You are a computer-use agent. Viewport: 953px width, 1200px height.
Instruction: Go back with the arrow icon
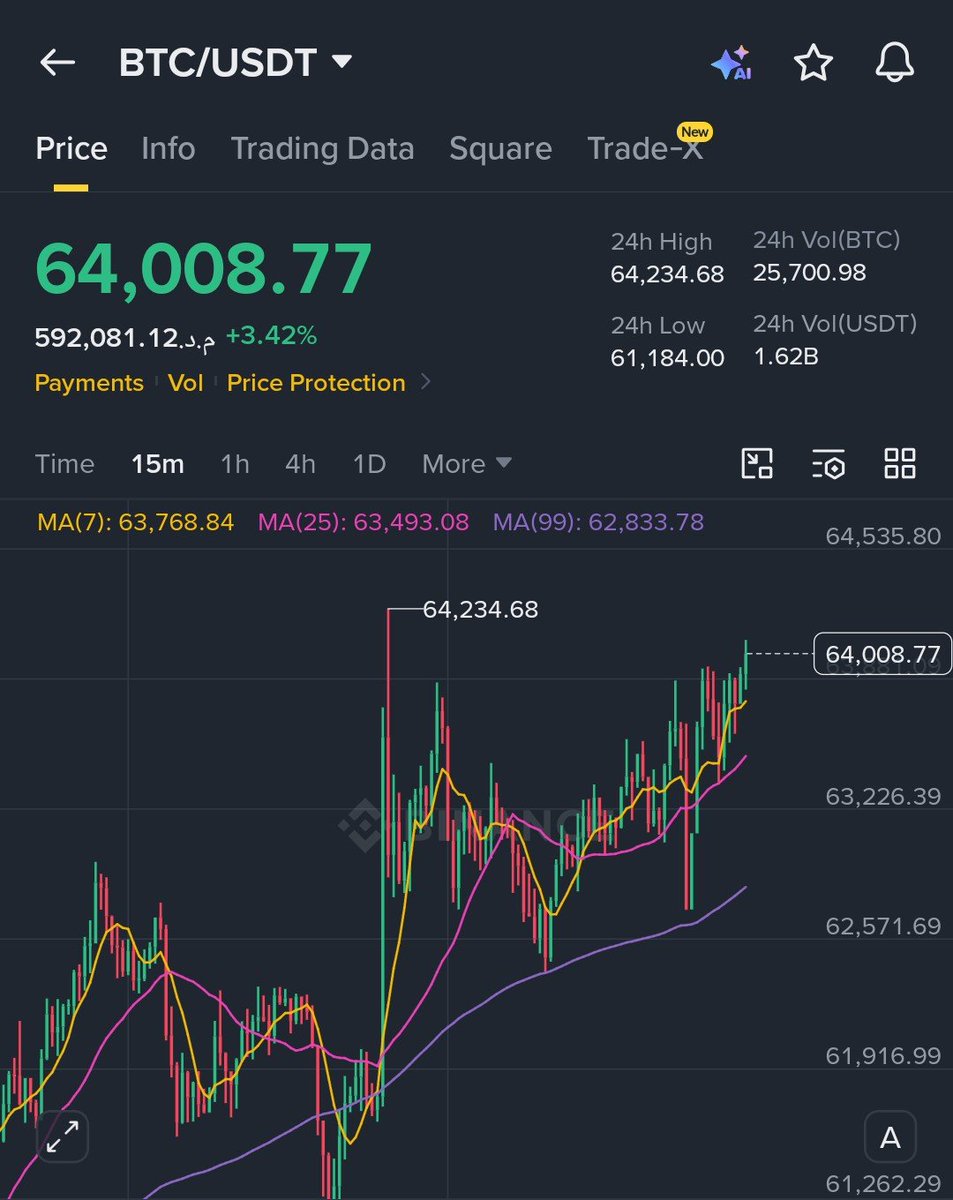(x=58, y=63)
